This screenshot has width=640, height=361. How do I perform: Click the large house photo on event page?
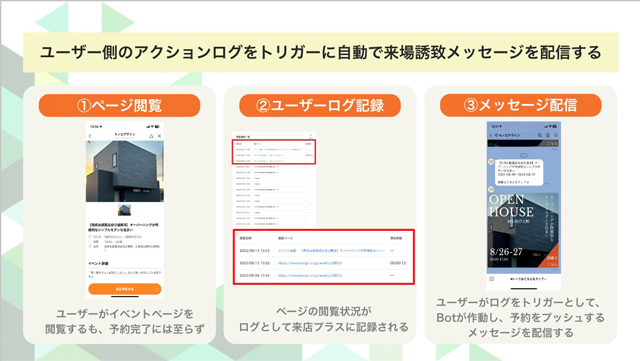point(124,171)
